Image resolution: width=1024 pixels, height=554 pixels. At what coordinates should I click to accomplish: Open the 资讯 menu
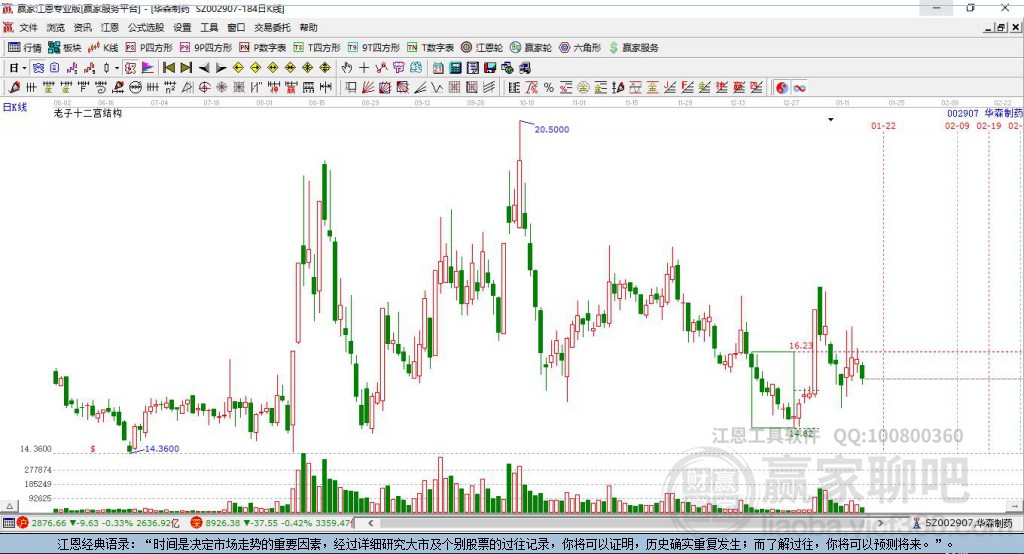click(x=82, y=27)
